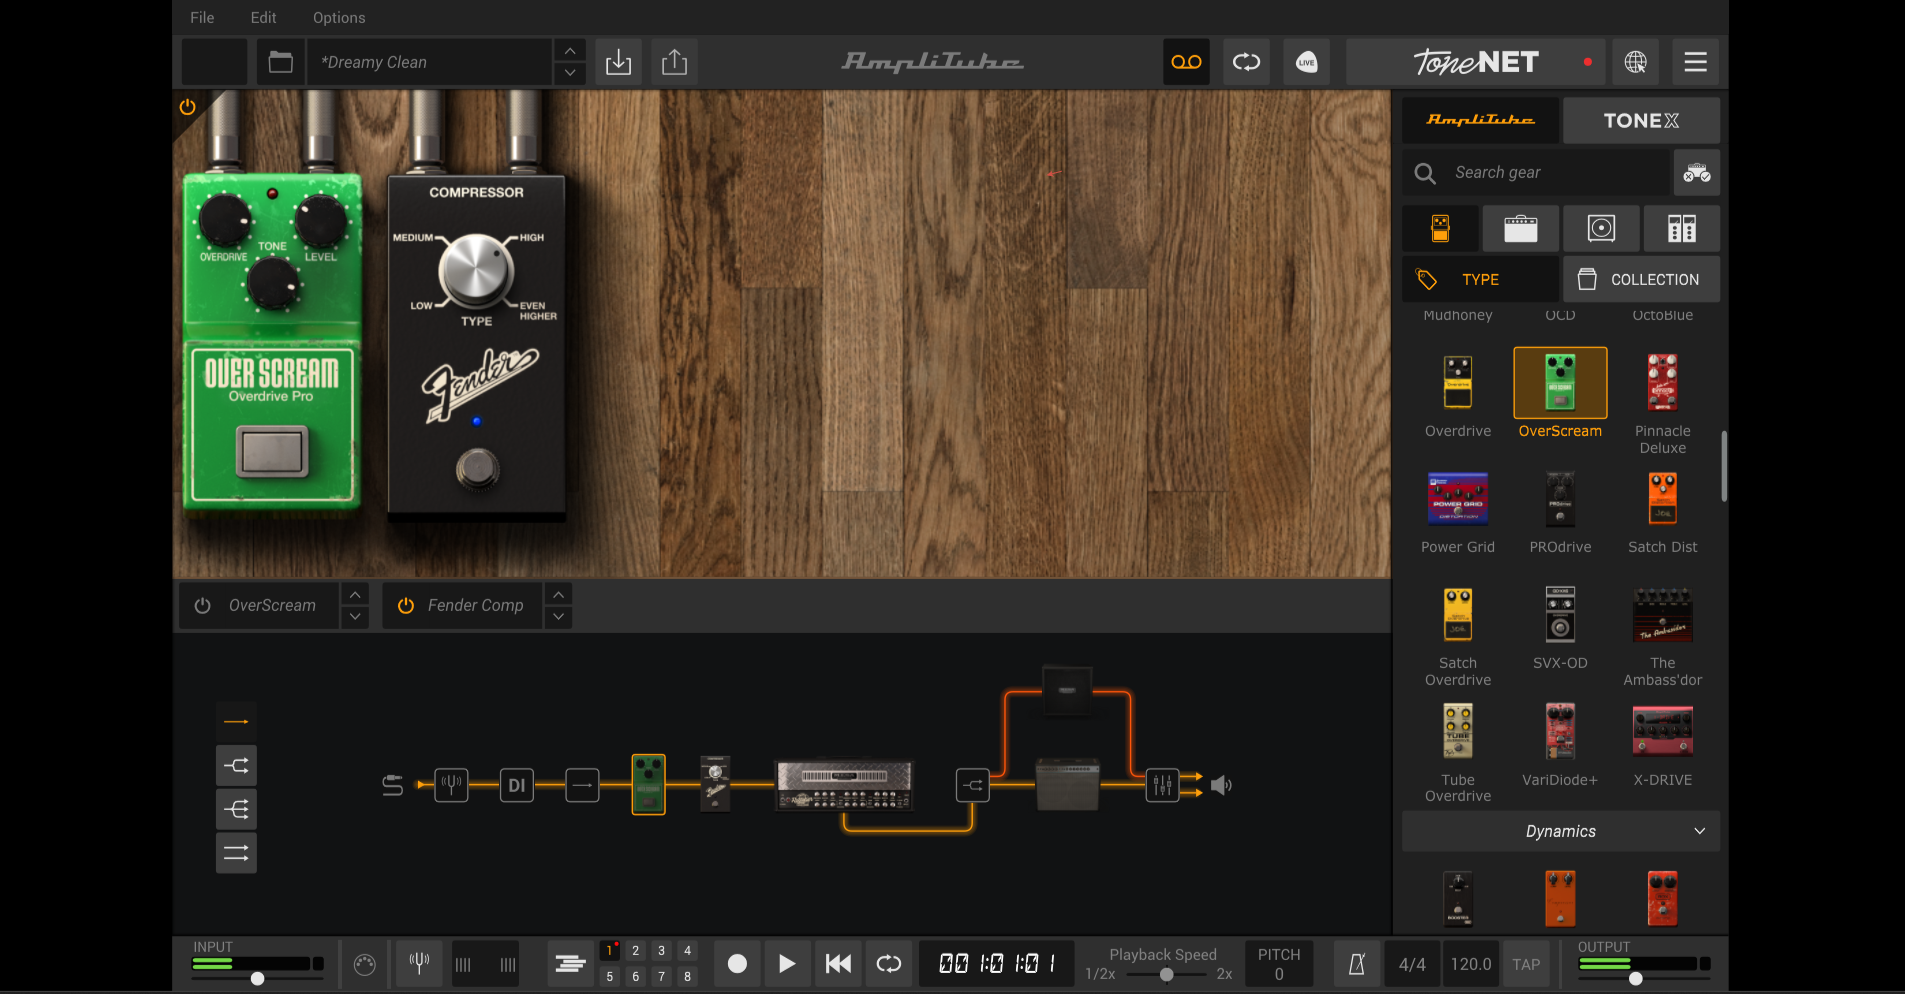Click Fender Comp slot up arrow
Screen dimensions: 1905x994
pos(559,595)
